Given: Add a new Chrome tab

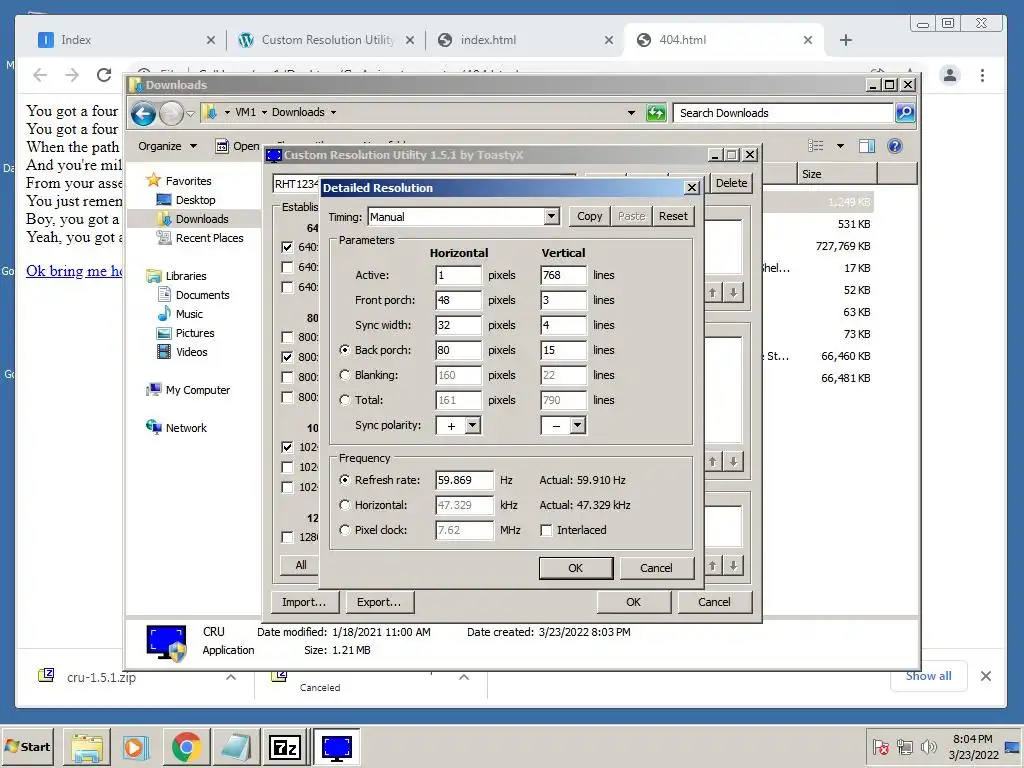Looking at the screenshot, I should tap(846, 40).
